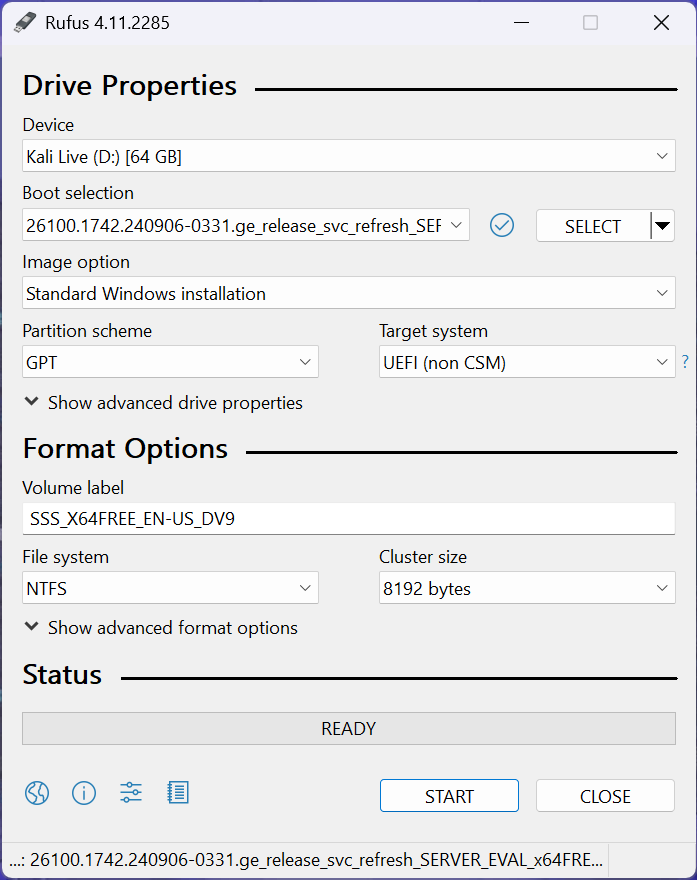Screen dimensions: 697x880
Task: Click the Volume label text field
Action: (348, 519)
